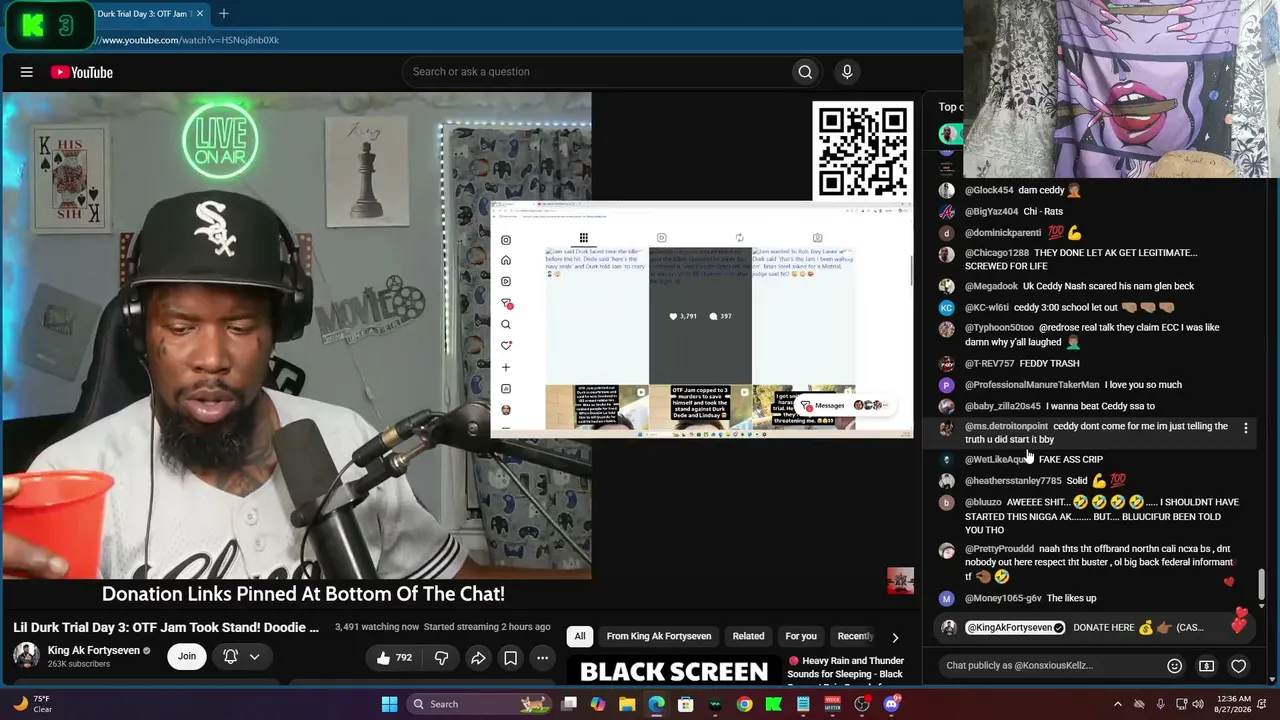Click the Join membership button
The image size is (1280, 720).
[187, 656]
